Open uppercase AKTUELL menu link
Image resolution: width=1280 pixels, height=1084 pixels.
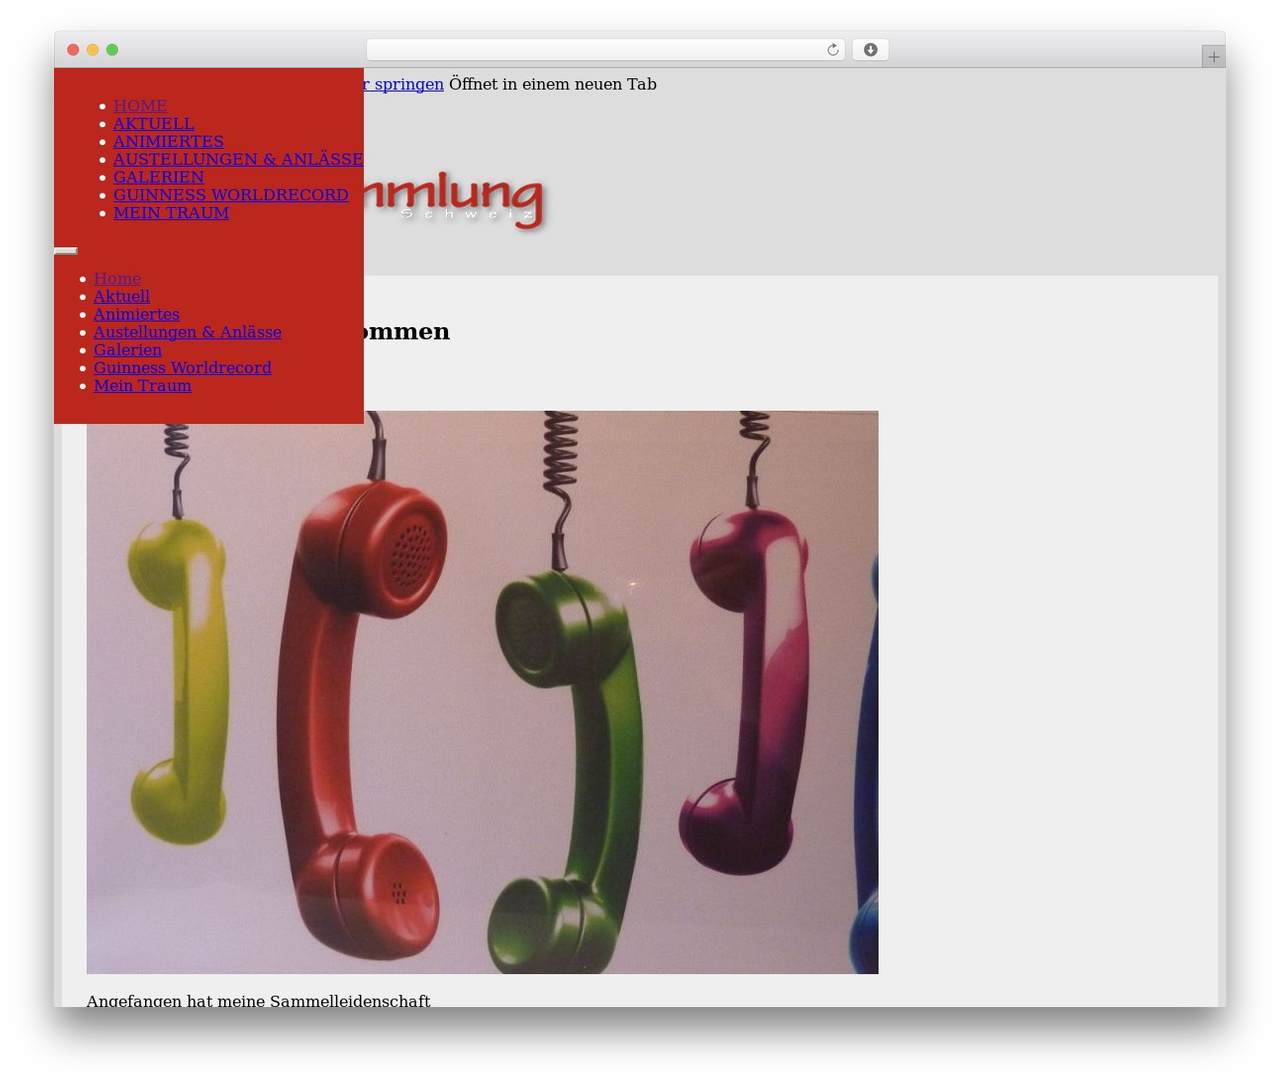tap(154, 123)
